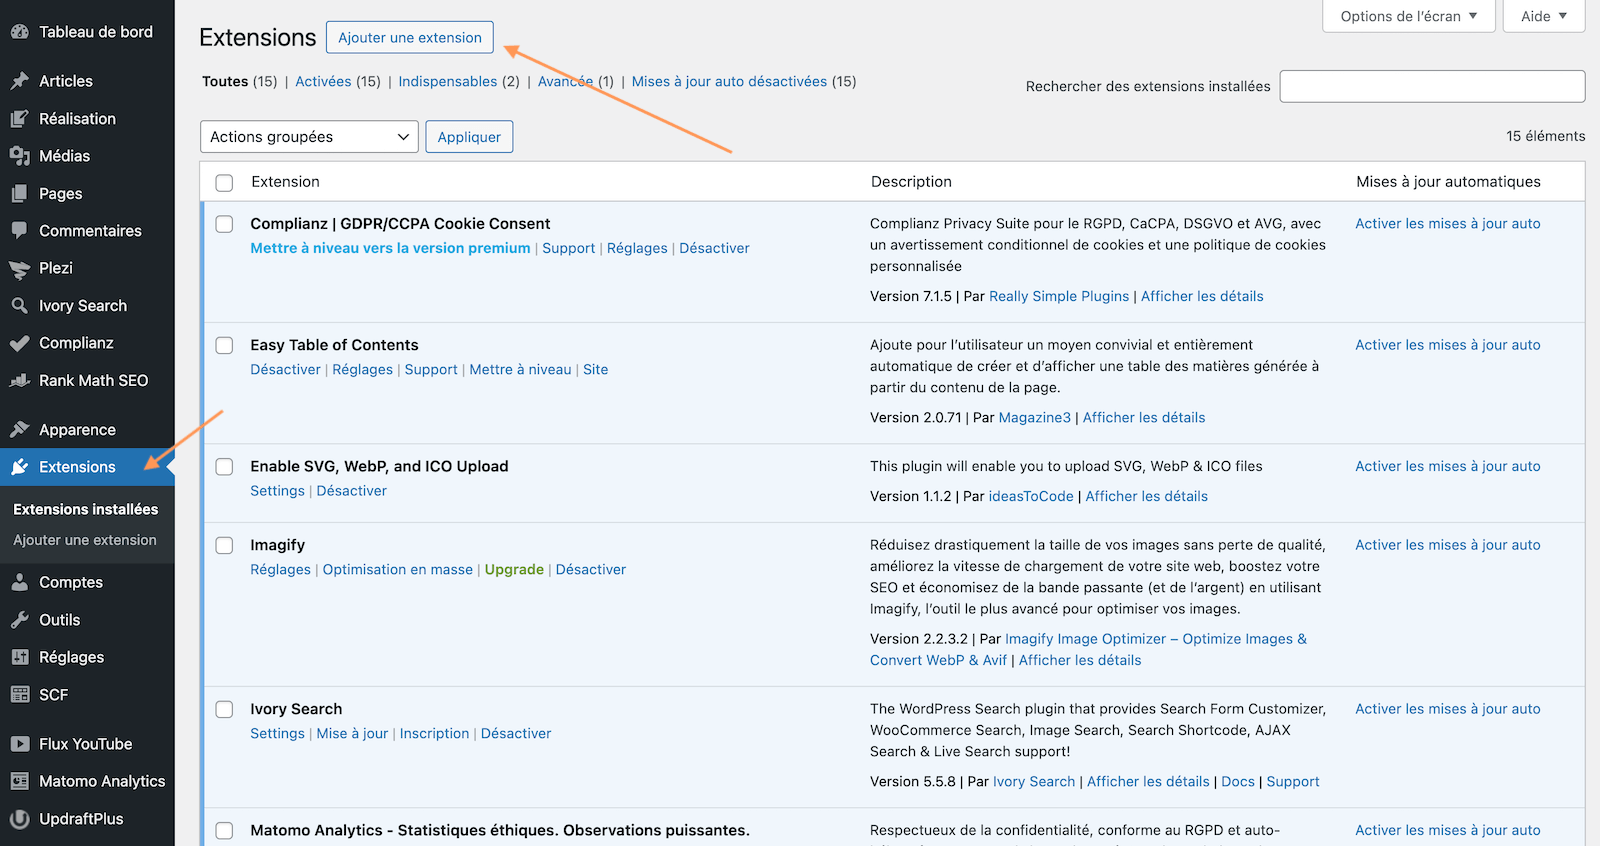Tick the Imagify plugin checkbox
Viewport: 1600px width, 846px height.
225,545
